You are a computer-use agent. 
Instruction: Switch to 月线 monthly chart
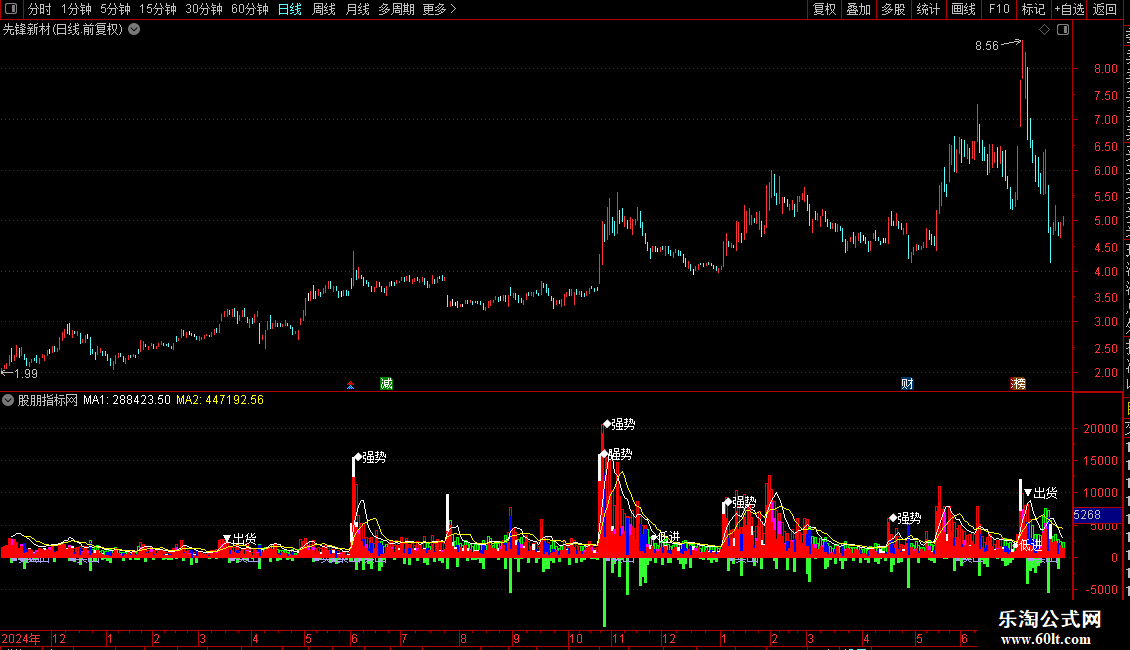point(357,9)
